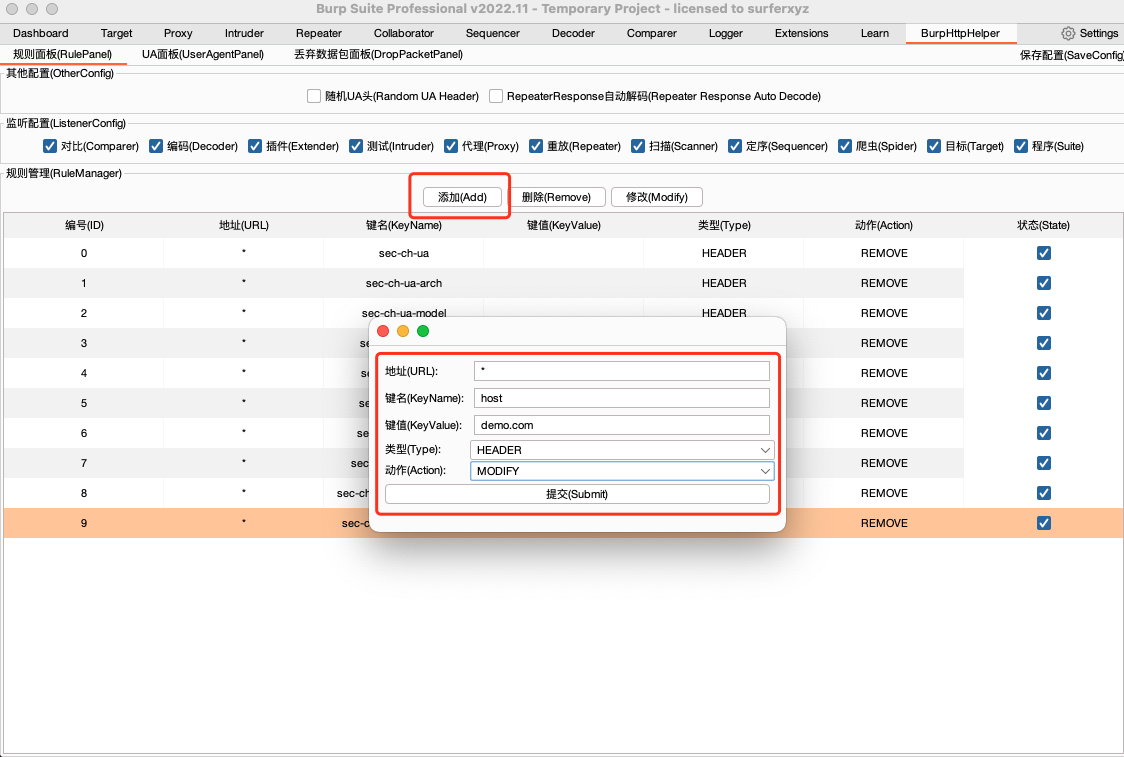Disable state checkbox for rule 8
Viewport: 1124px width, 757px height.
[x=1044, y=493]
